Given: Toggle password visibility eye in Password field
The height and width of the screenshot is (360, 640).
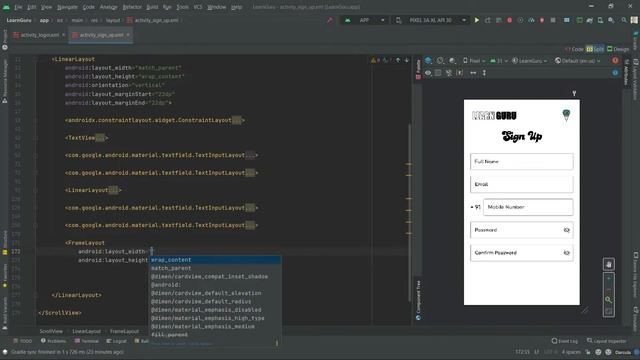Looking at the screenshot, I should 567,230.
